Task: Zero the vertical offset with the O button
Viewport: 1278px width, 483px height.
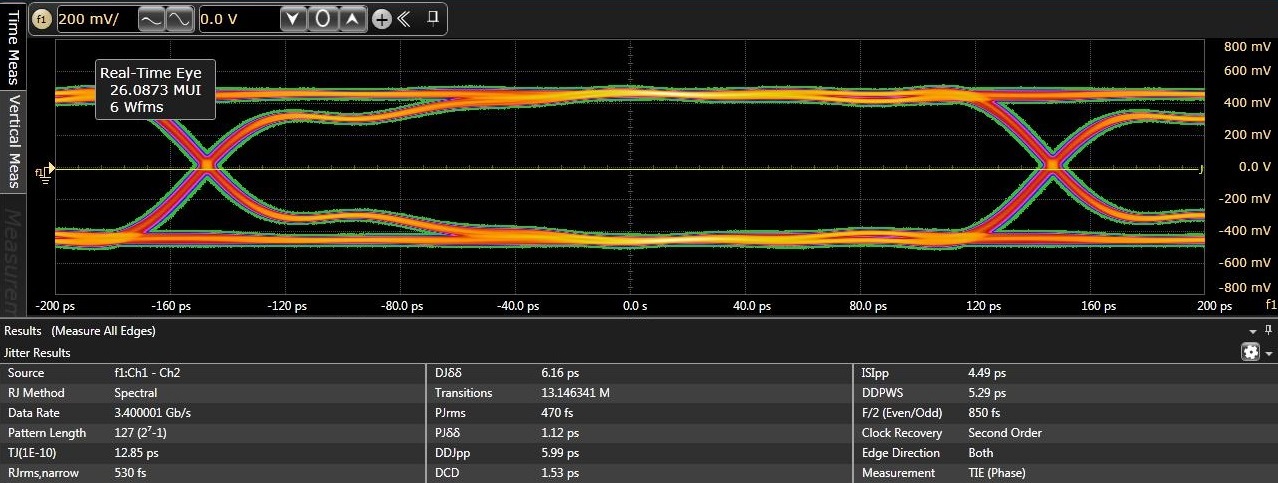Action: click(x=322, y=19)
